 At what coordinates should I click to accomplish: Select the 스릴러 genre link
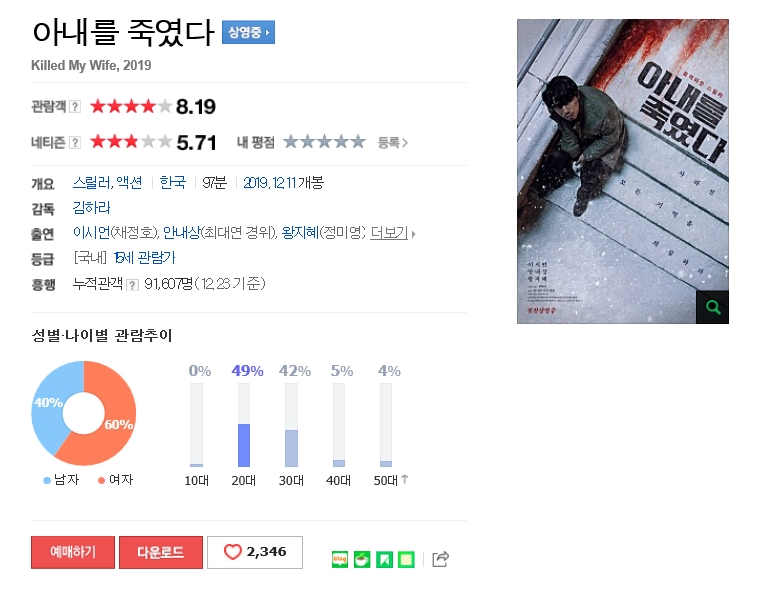pos(92,183)
